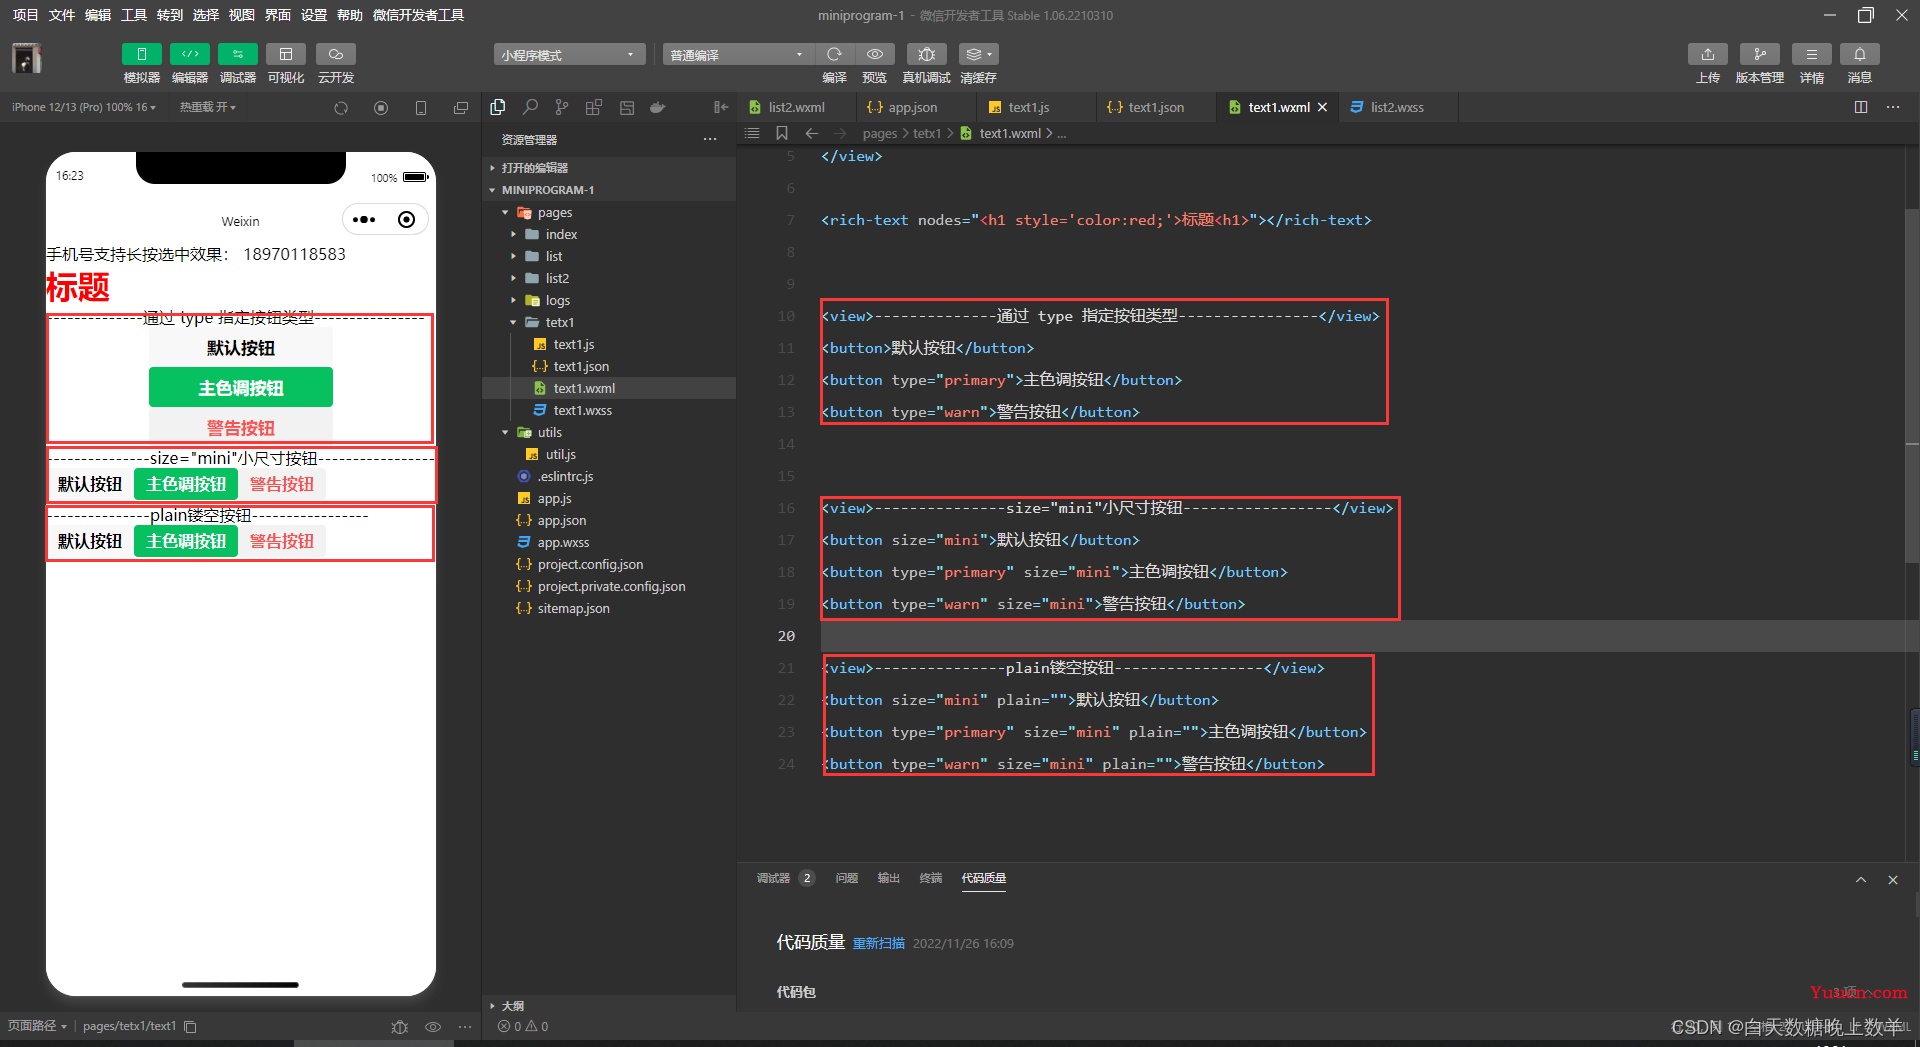The image size is (1920, 1047).
Task: Open project details (详情)
Action: click(x=1811, y=54)
